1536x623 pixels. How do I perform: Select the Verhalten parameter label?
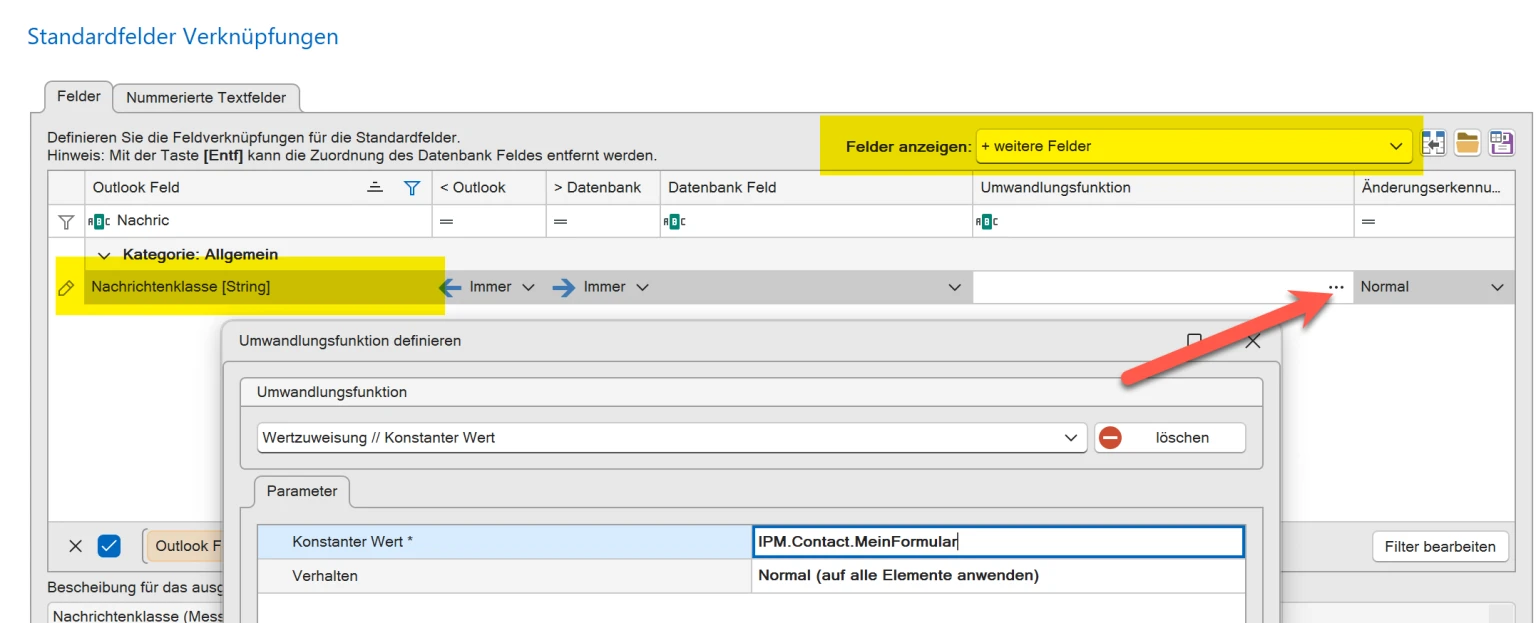pyautogui.click(x=504, y=575)
